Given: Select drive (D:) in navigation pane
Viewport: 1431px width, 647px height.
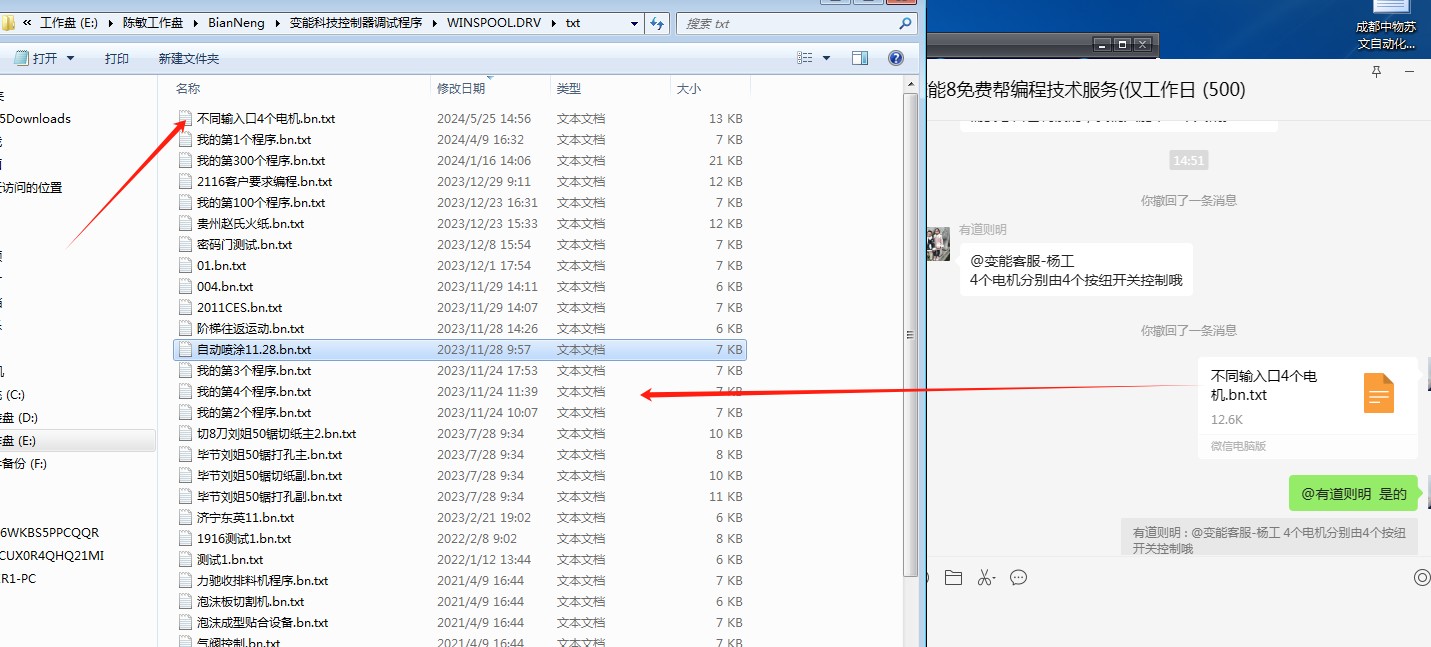Looking at the screenshot, I should 19,417.
